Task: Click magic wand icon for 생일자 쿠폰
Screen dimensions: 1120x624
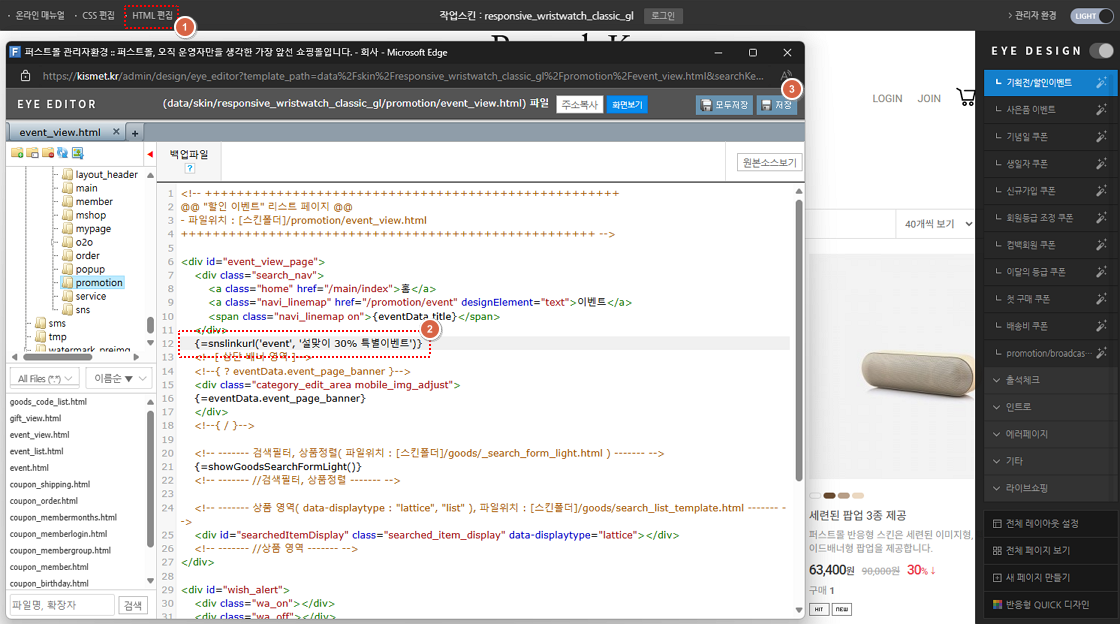Action: 1101,164
